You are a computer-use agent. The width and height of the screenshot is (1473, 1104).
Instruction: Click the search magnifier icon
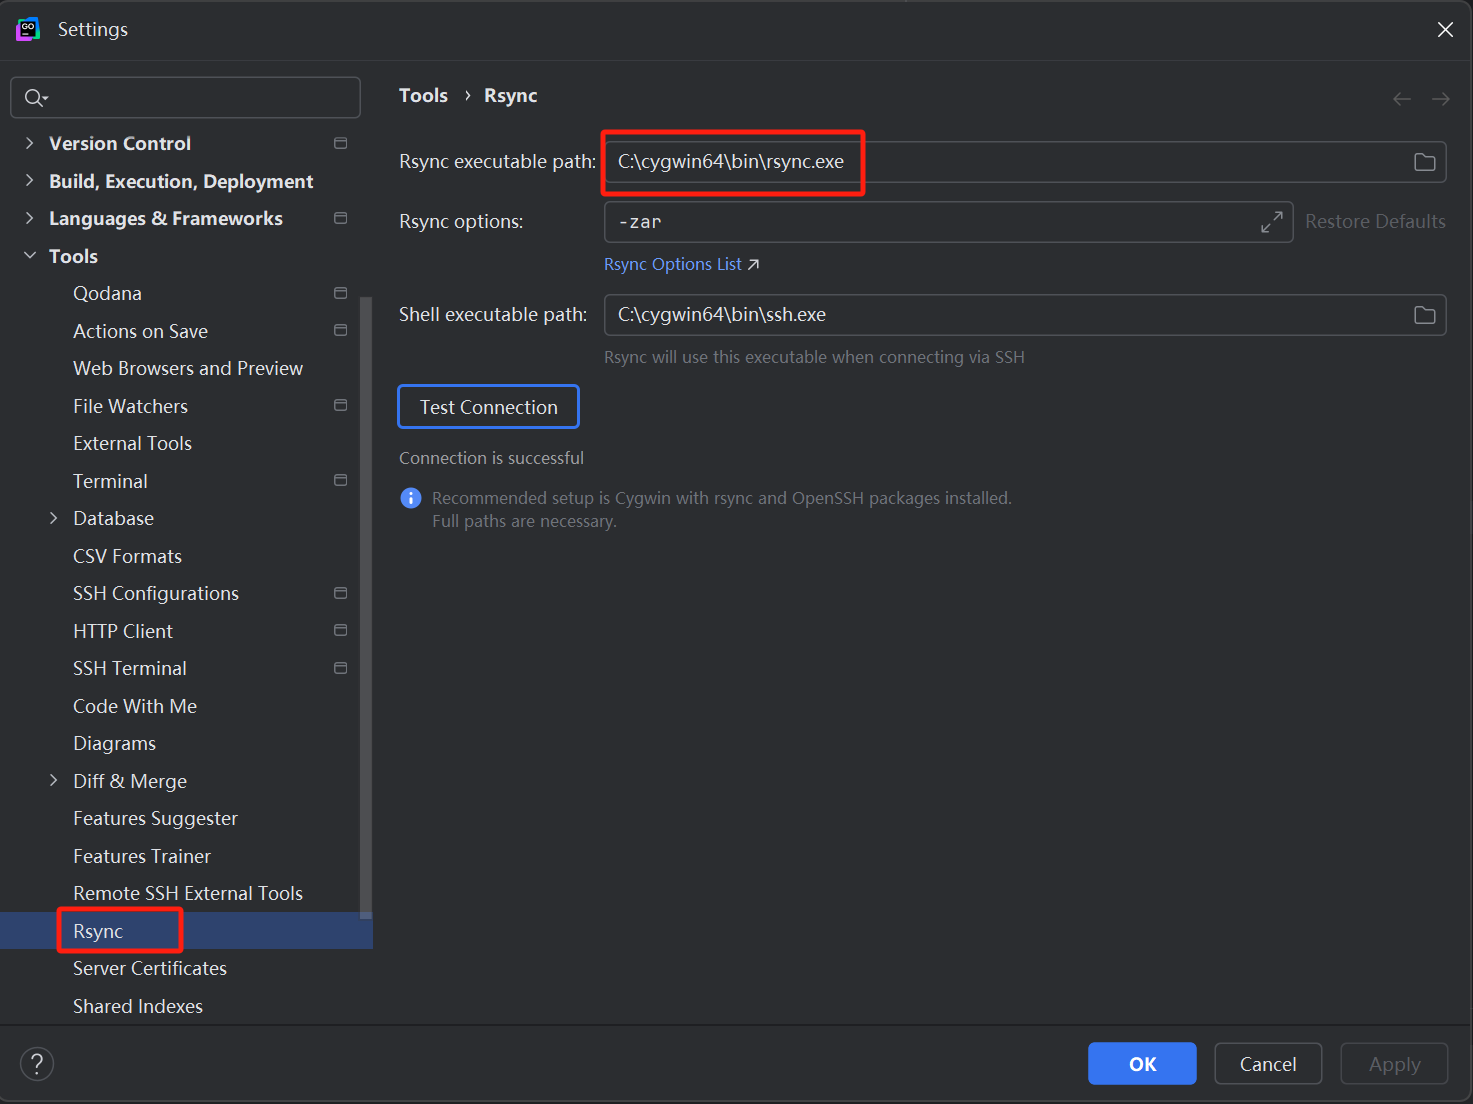[x=35, y=98]
